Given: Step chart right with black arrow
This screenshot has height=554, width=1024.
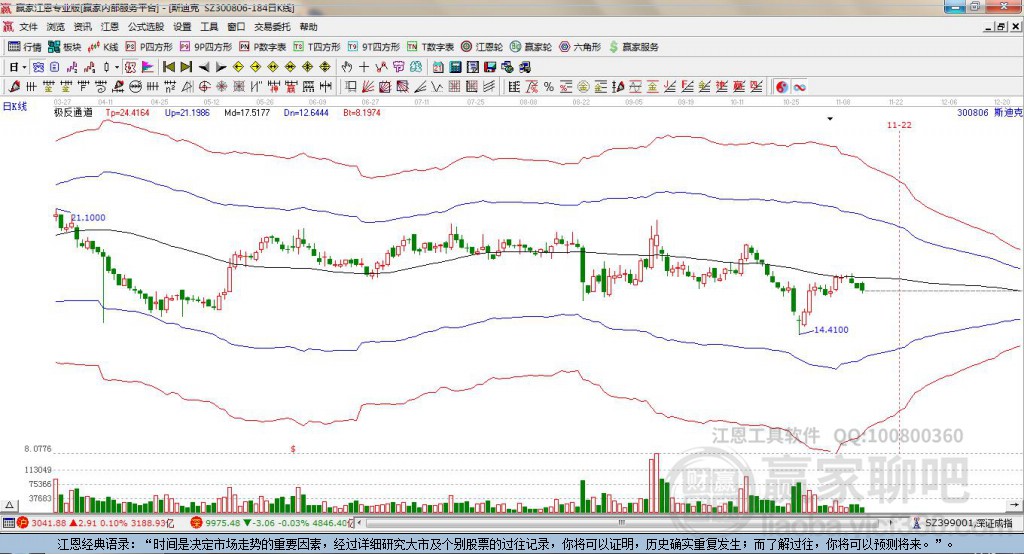Looking at the screenshot, I should (x=221, y=67).
